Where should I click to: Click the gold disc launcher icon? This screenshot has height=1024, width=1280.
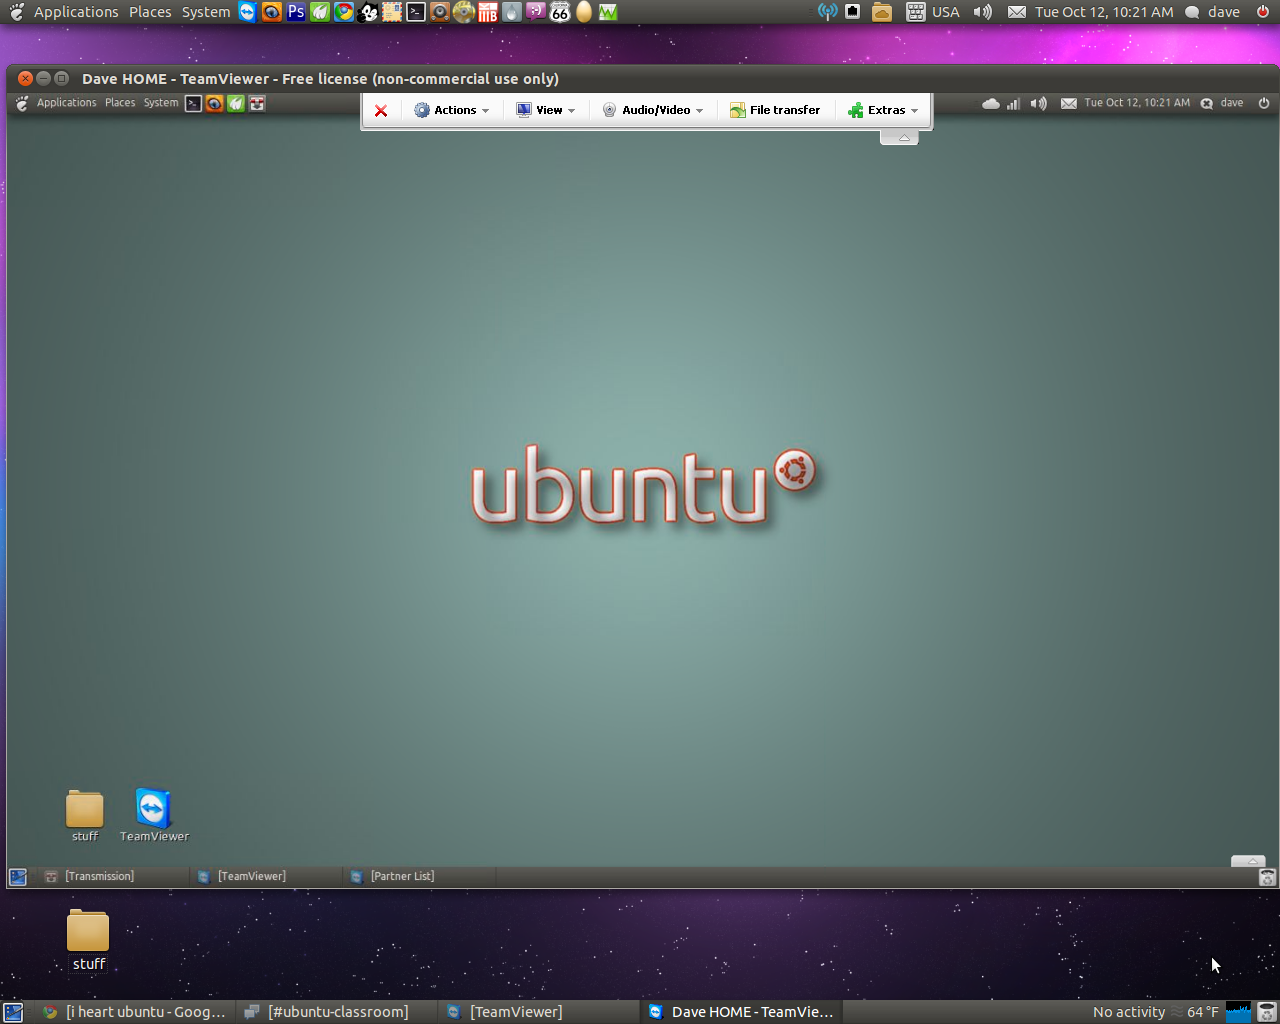[464, 12]
